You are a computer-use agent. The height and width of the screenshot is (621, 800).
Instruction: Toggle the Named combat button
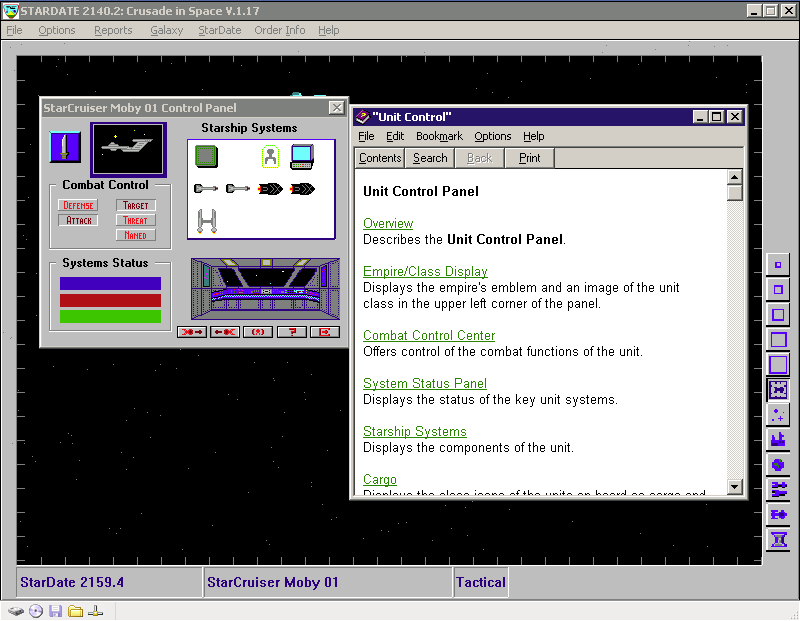pyautogui.click(x=136, y=235)
